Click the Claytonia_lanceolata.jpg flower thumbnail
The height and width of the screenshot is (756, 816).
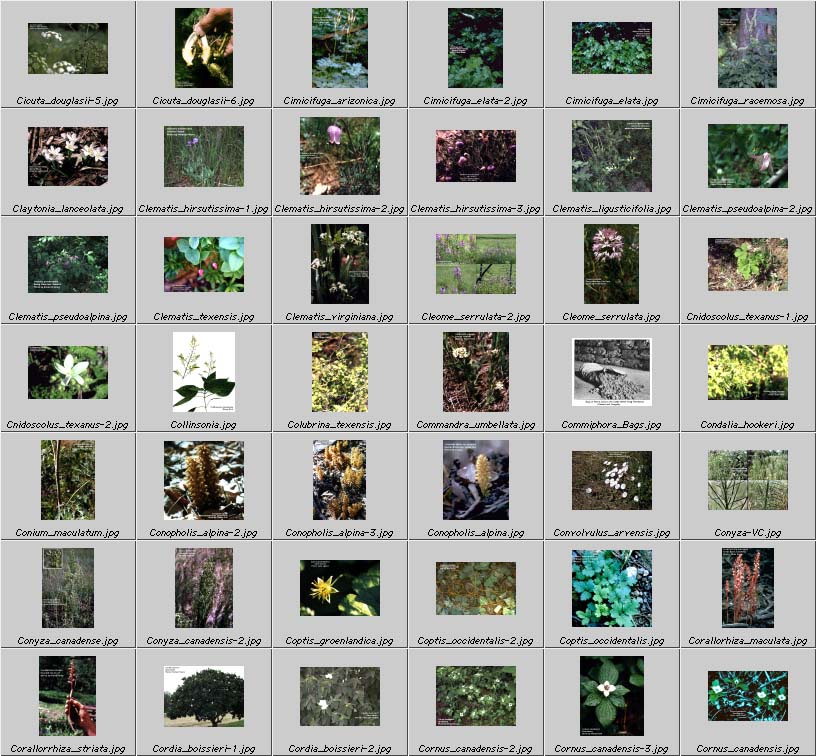(x=67, y=156)
